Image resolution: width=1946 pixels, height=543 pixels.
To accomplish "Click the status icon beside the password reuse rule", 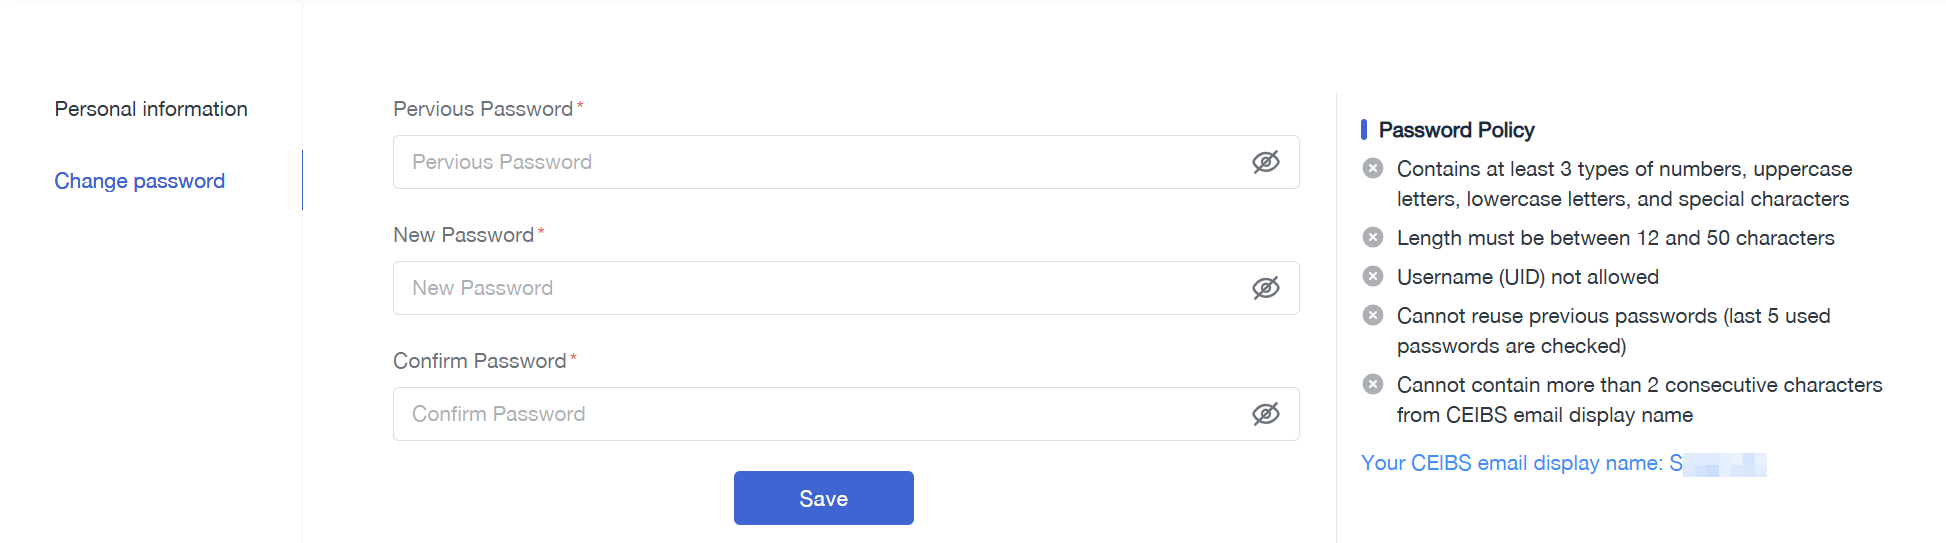I will pyautogui.click(x=1373, y=315).
